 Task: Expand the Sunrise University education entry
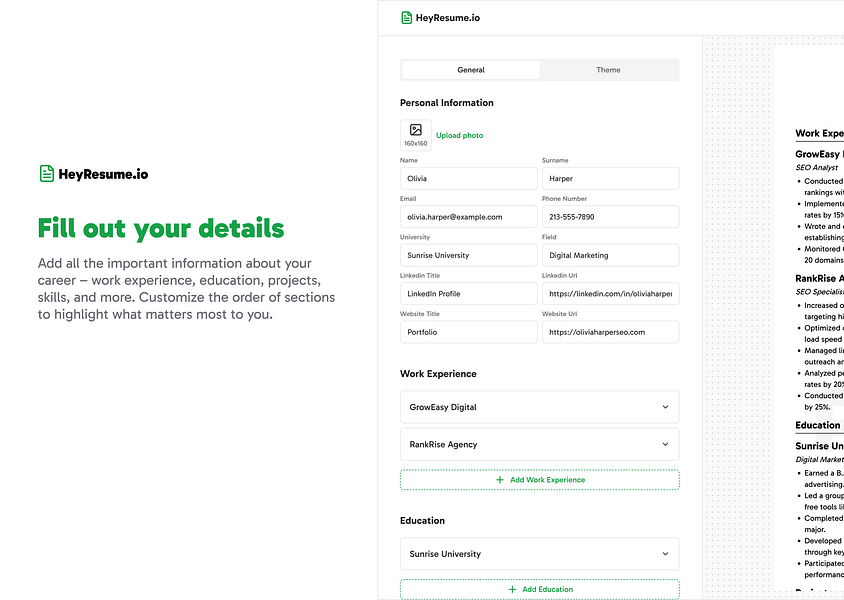pos(539,554)
